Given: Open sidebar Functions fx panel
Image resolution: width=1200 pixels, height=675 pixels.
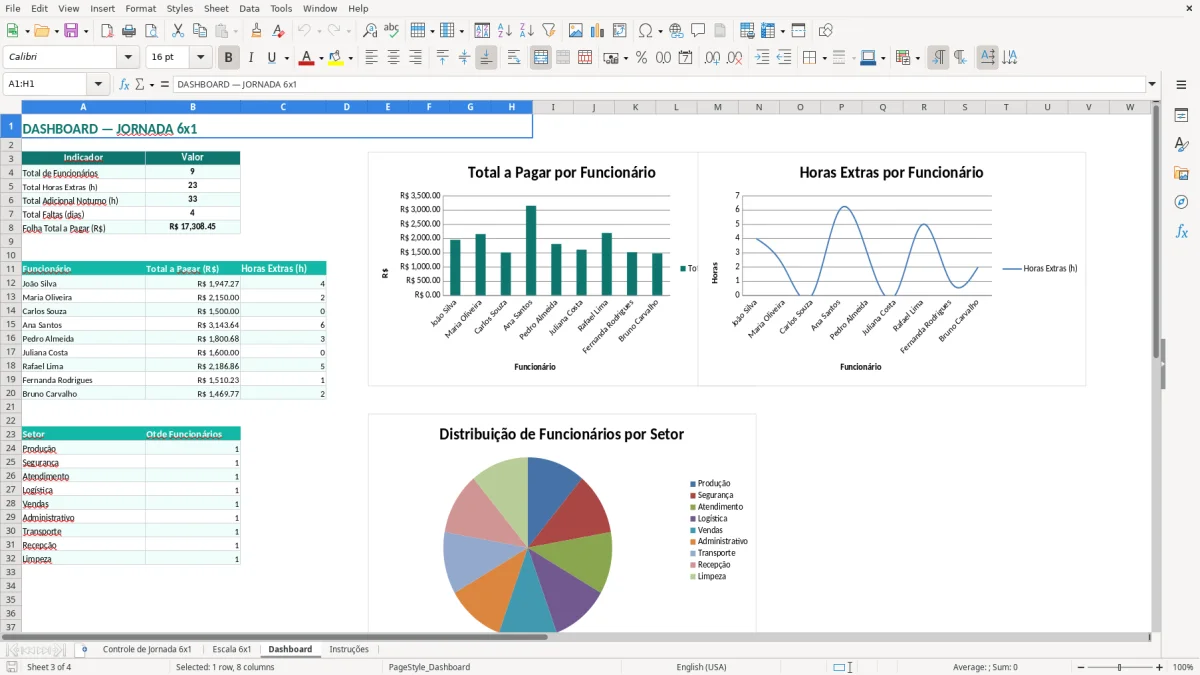Looking at the screenshot, I should [x=1181, y=231].
